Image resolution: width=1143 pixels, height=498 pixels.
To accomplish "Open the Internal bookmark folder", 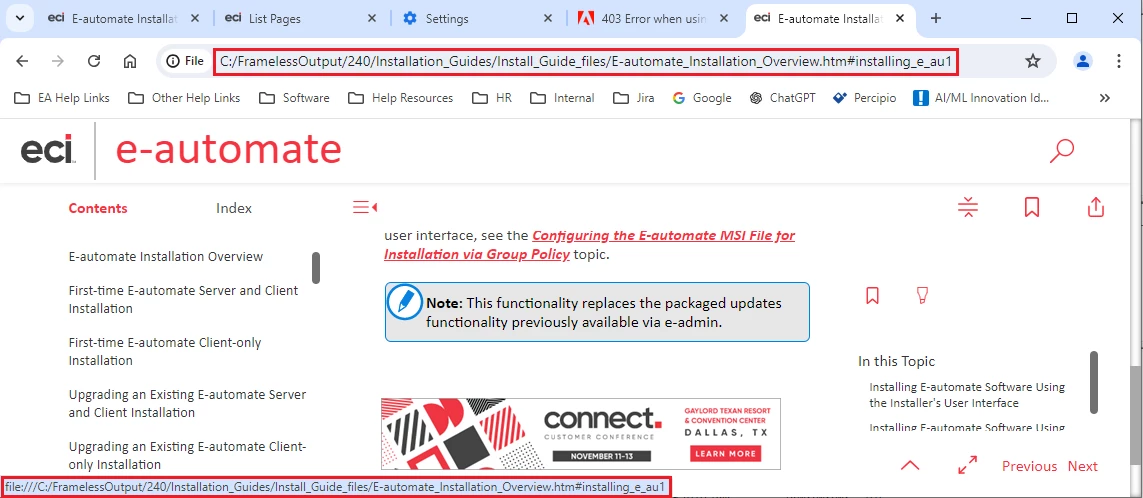I will click(561, 98).
